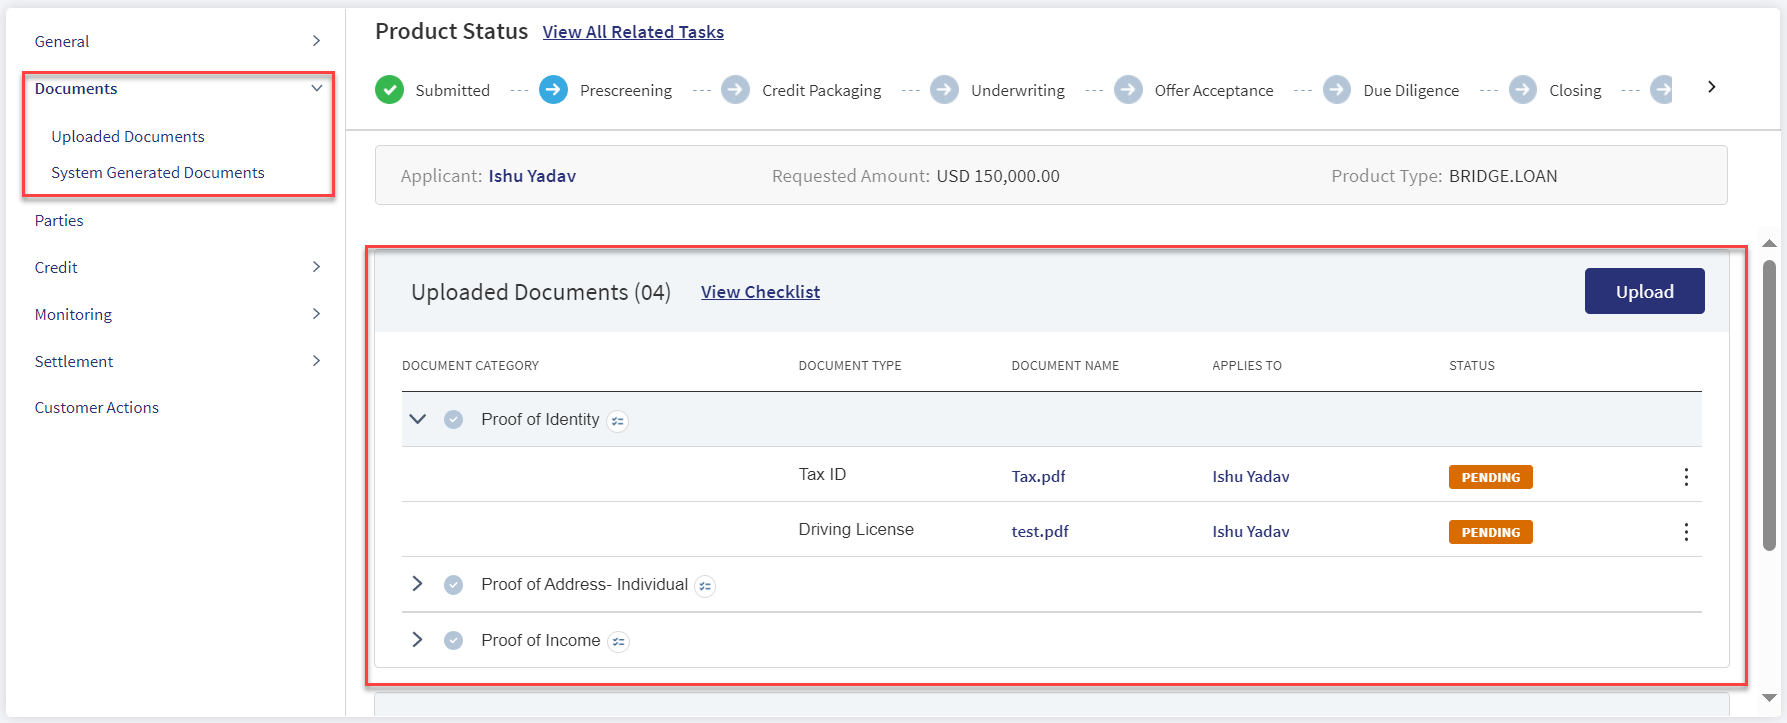Click the Documents sidebar heading
Image resolution: width=1787 pixels, height=723 pixels.
(x=76, y=88)
